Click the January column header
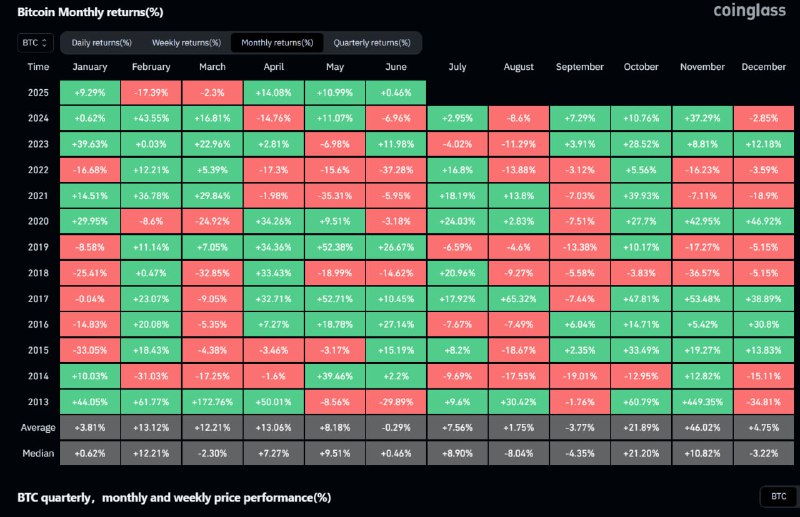 pyautogui.click(x=90, y=67)
